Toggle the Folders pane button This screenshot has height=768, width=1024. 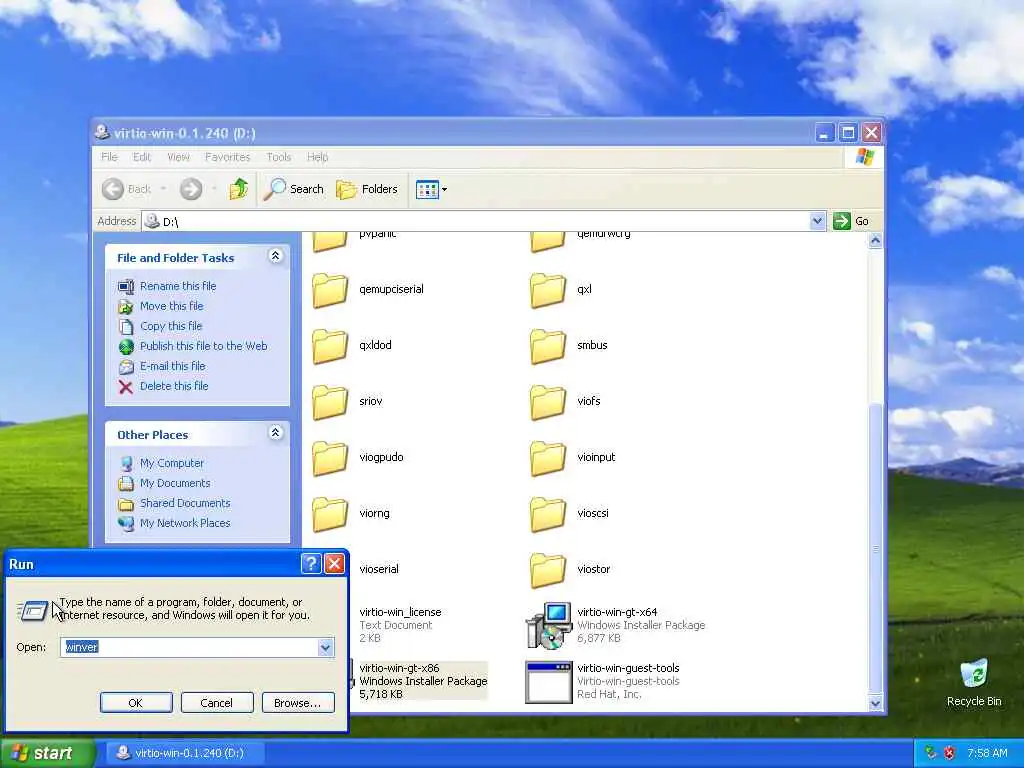click(366, 189)
